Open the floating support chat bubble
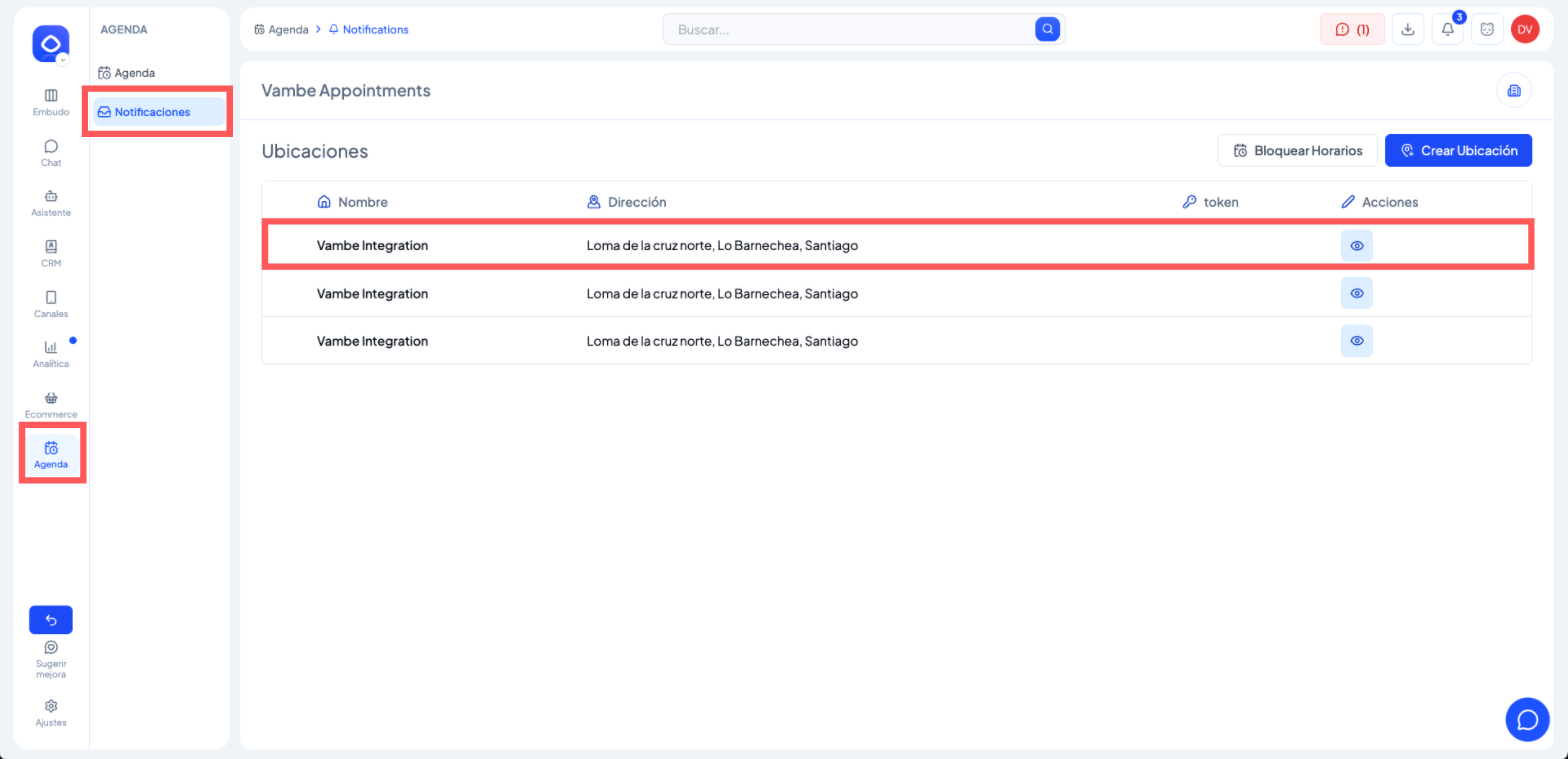Viewport: 1568px width, 759px height. pos(1527,719)
